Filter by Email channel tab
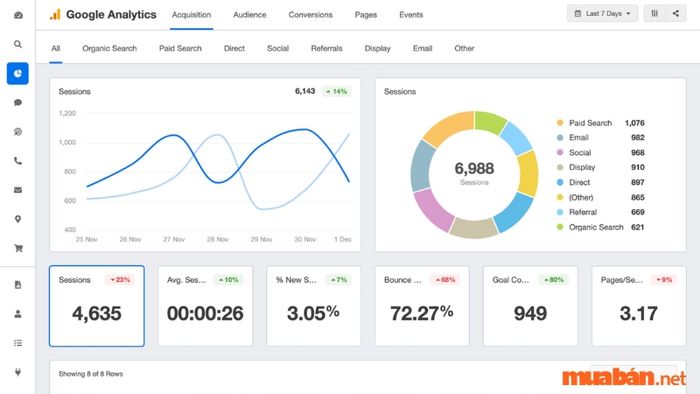This screenshot has height=394, width=700. click(x=422, y=48)
